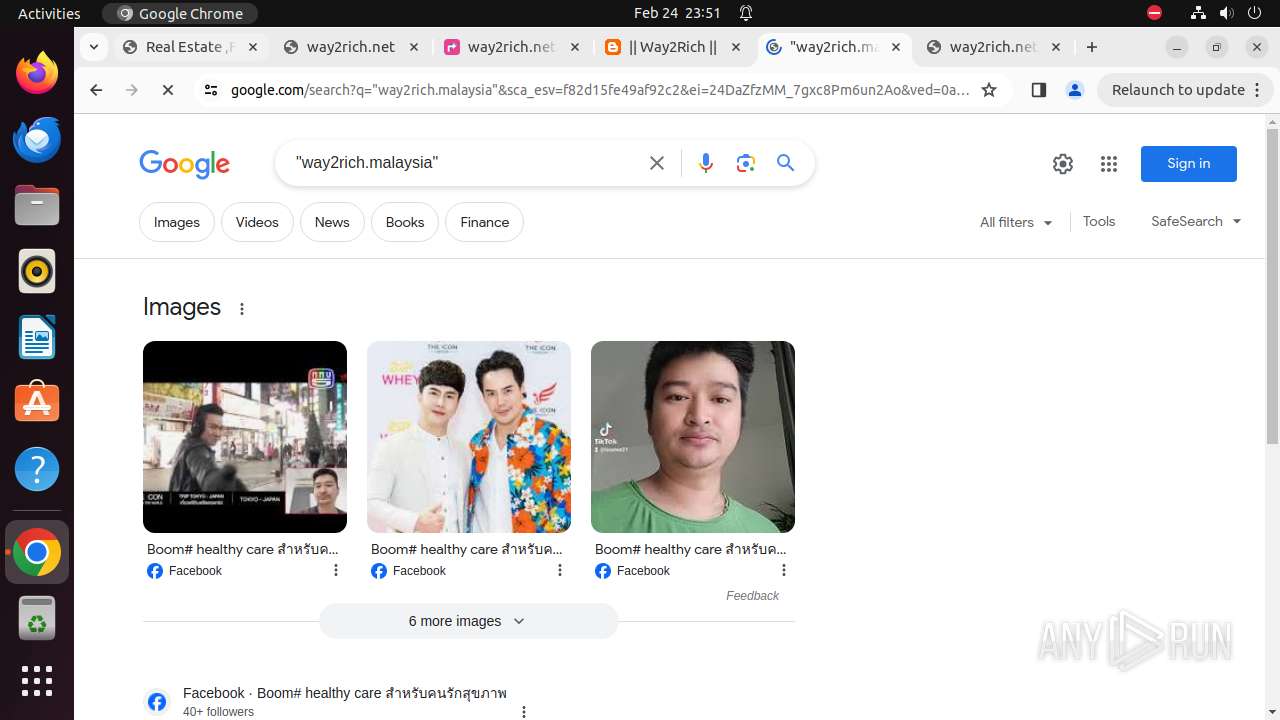
Task: Click the page vertical scrollbar
Action: 1272,287
